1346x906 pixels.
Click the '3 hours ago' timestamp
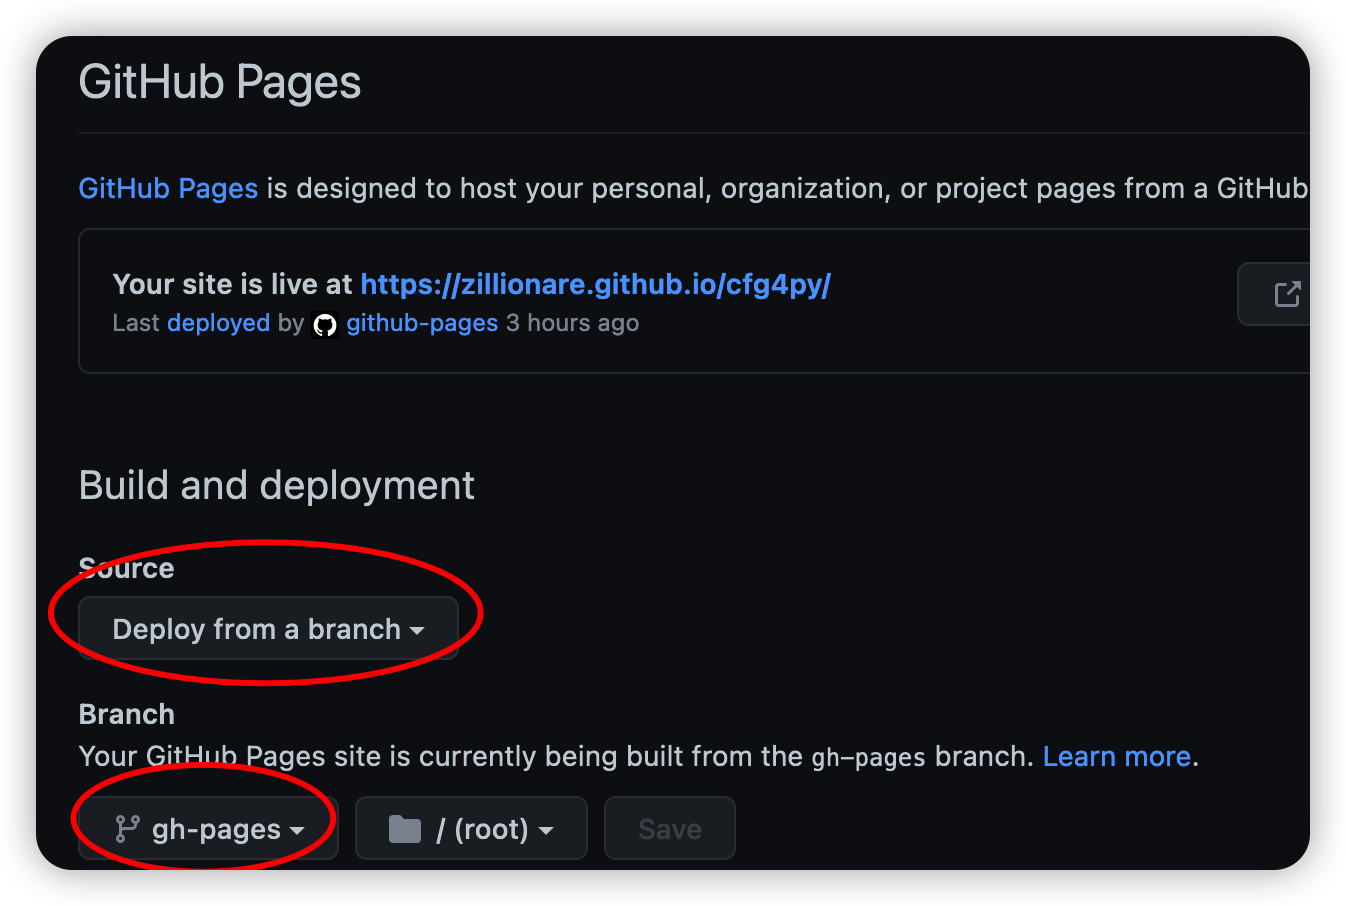coord(572,323)
